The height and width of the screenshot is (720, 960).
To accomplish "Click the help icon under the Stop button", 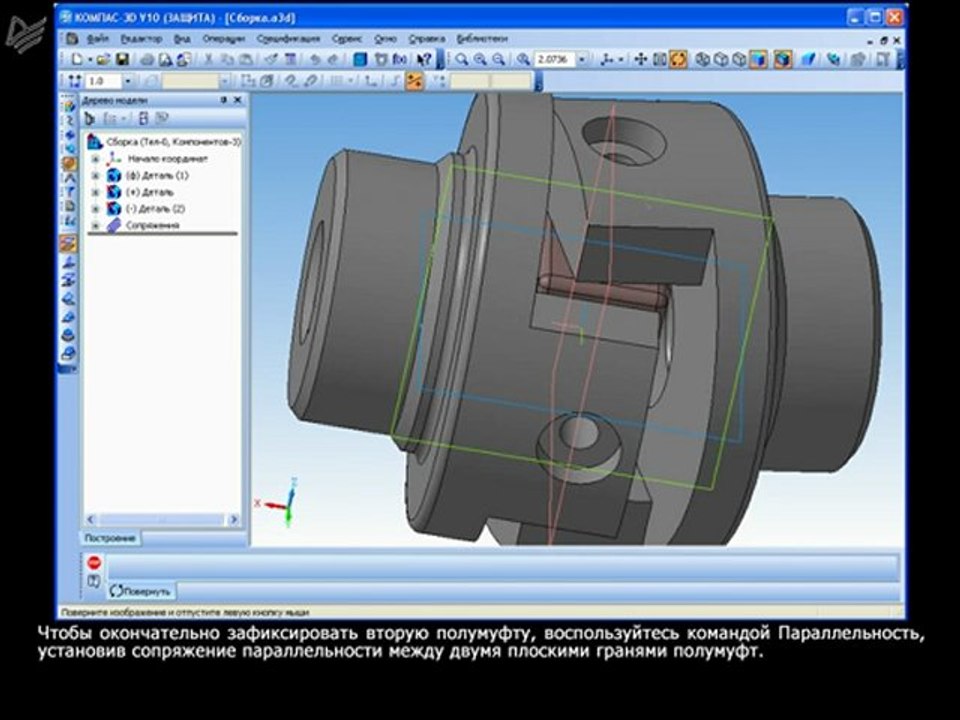I will (94, 582).
